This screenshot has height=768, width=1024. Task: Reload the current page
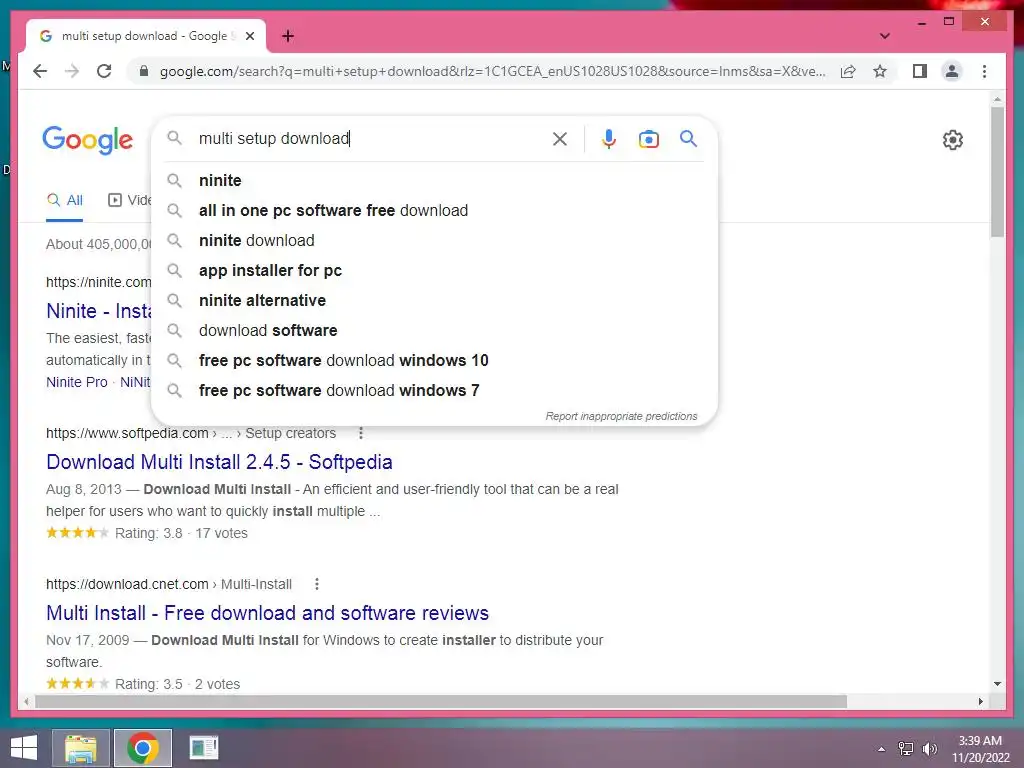[x=104, y=71]
